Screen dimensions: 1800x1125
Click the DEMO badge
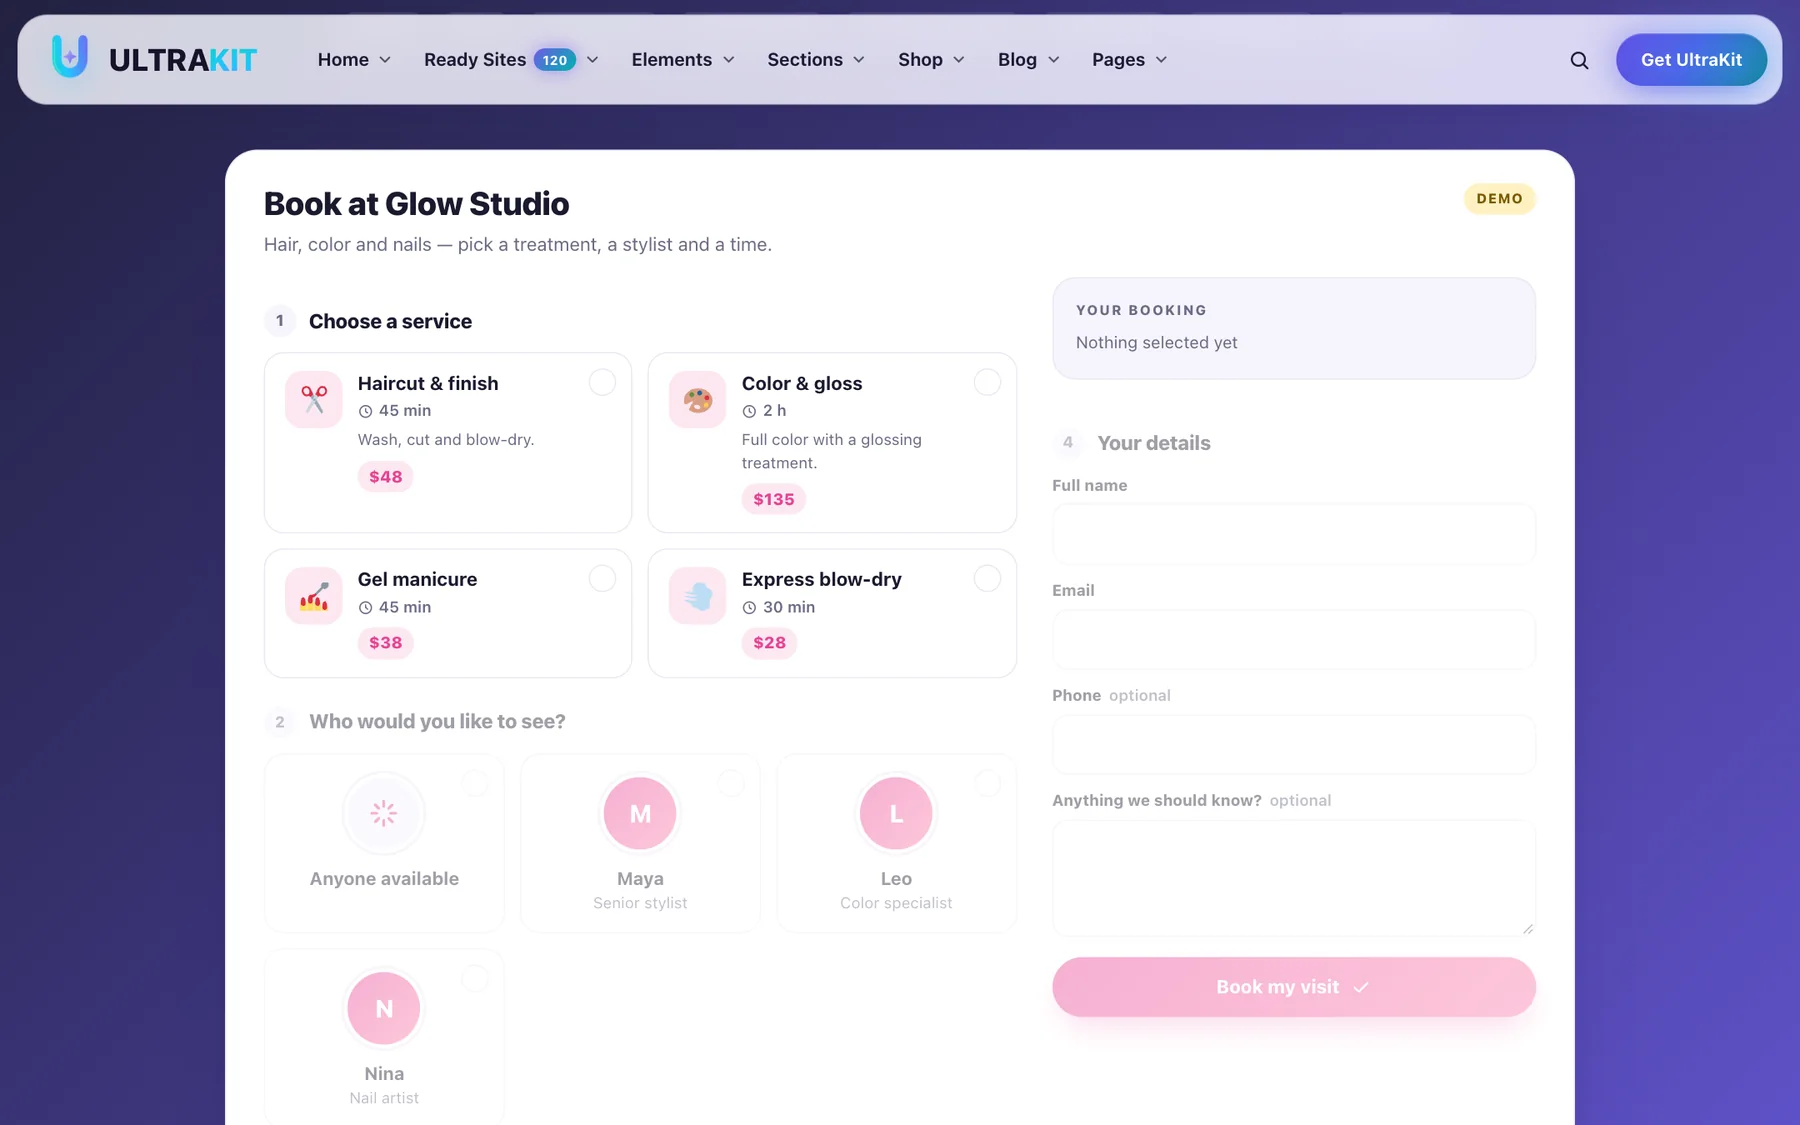coord(1499,199)
